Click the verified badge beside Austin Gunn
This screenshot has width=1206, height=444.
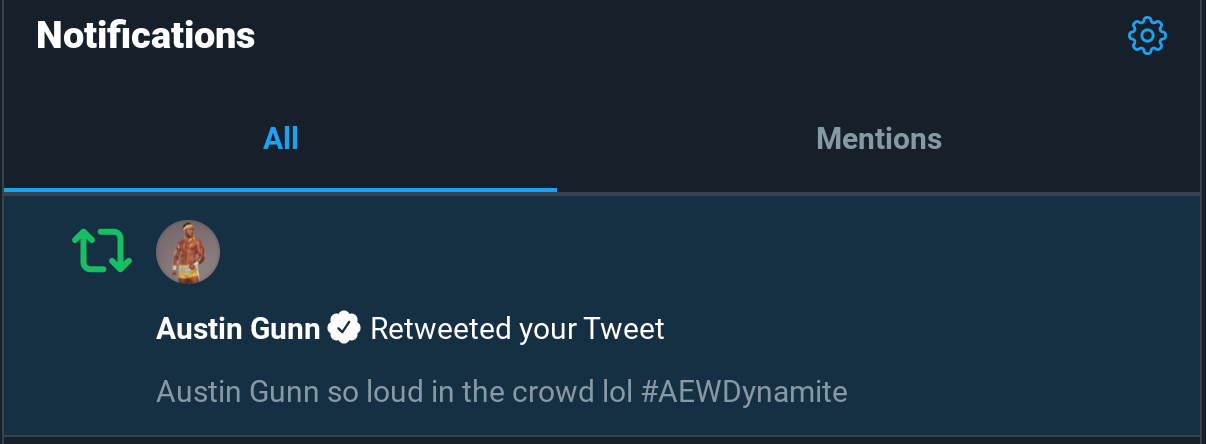pos(344,328)
